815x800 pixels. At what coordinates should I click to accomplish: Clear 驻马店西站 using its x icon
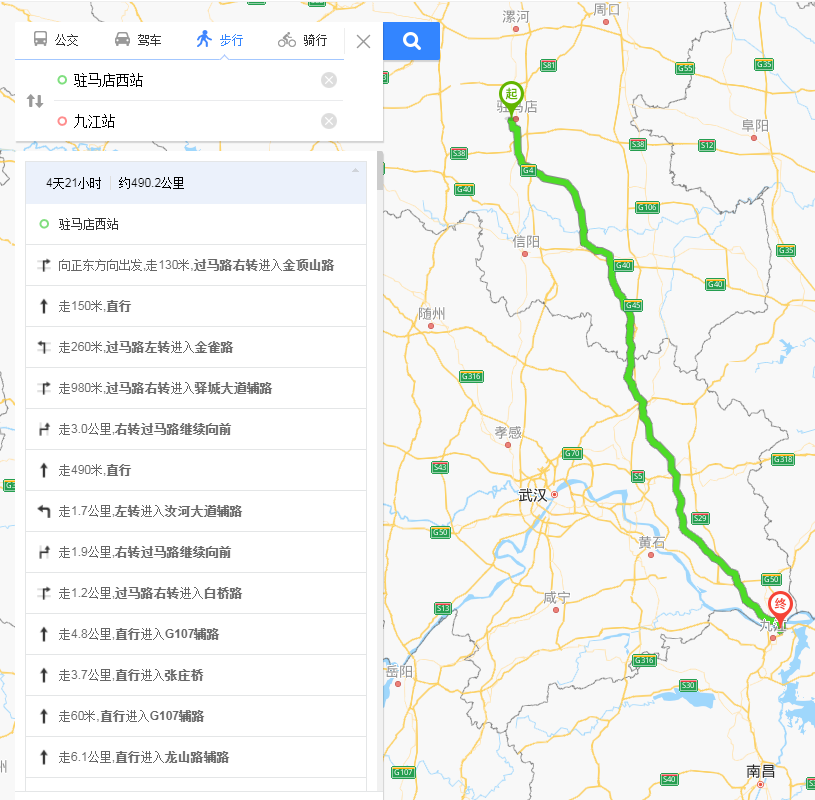pos(329,80)
